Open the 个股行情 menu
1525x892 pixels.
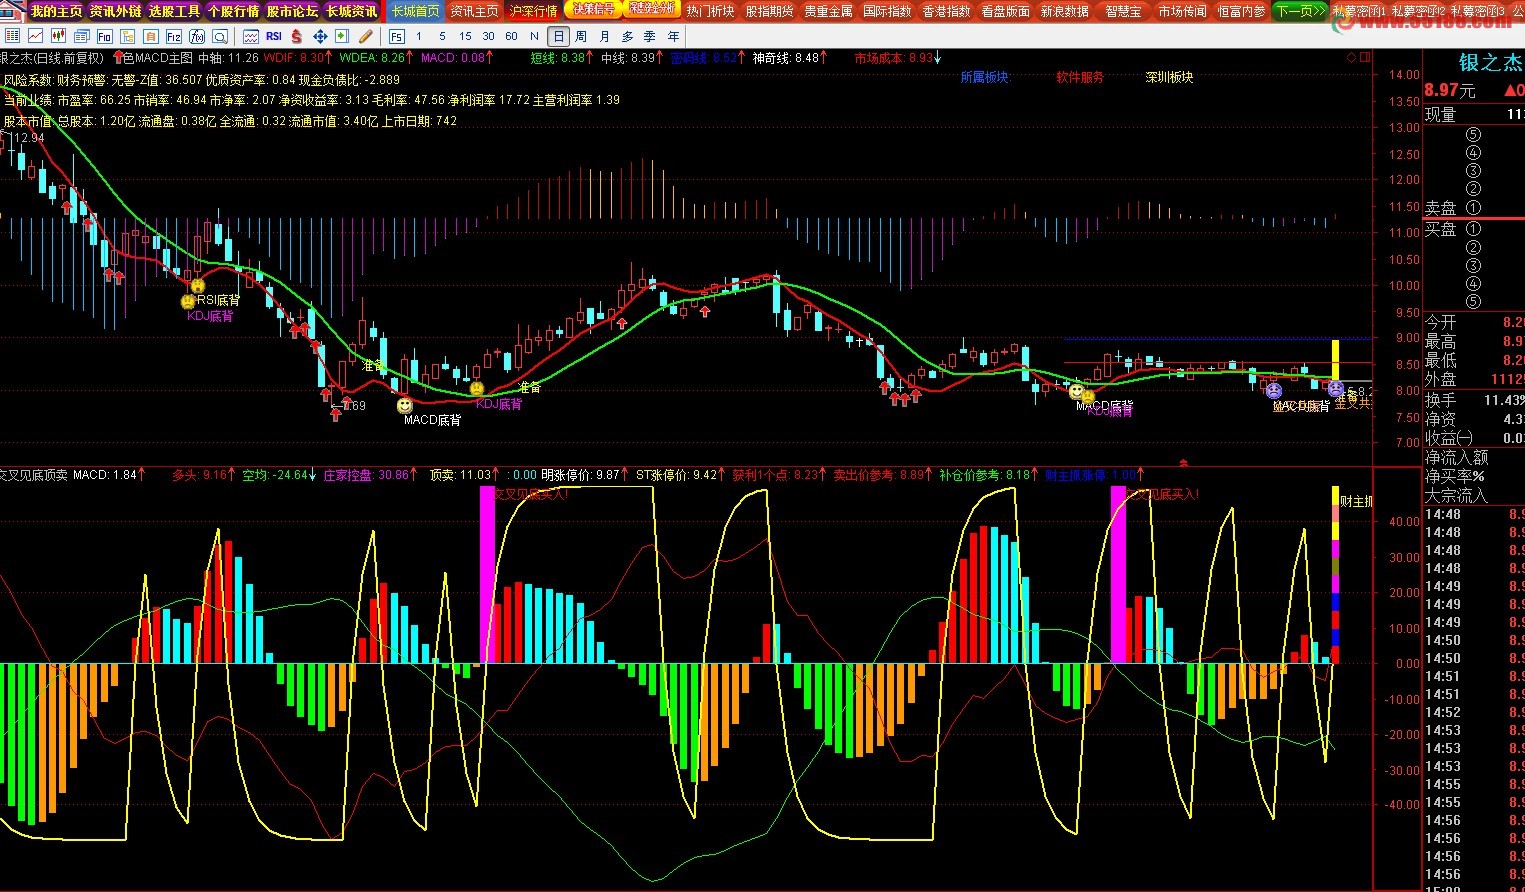233,11
